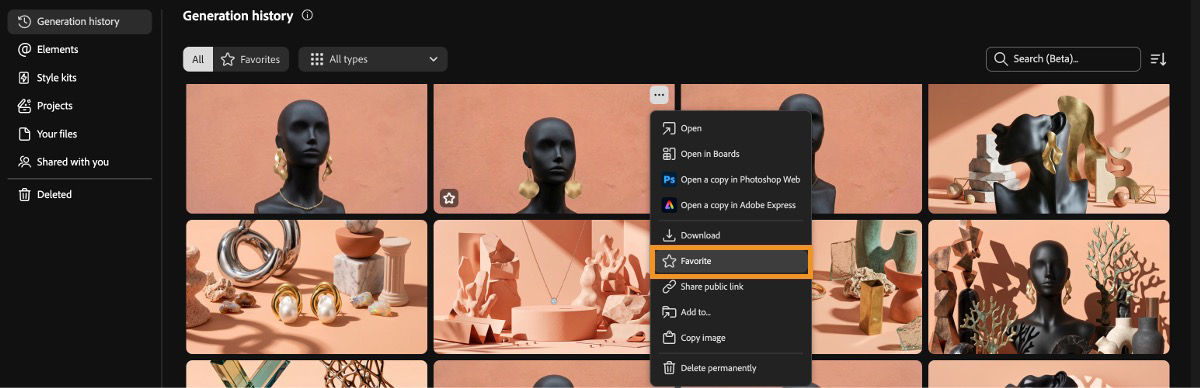Mark the image as Favorite
Image resolution: width=1200 pixels, height=388 pixels.
pyautogui.click(x=730, y=261)
